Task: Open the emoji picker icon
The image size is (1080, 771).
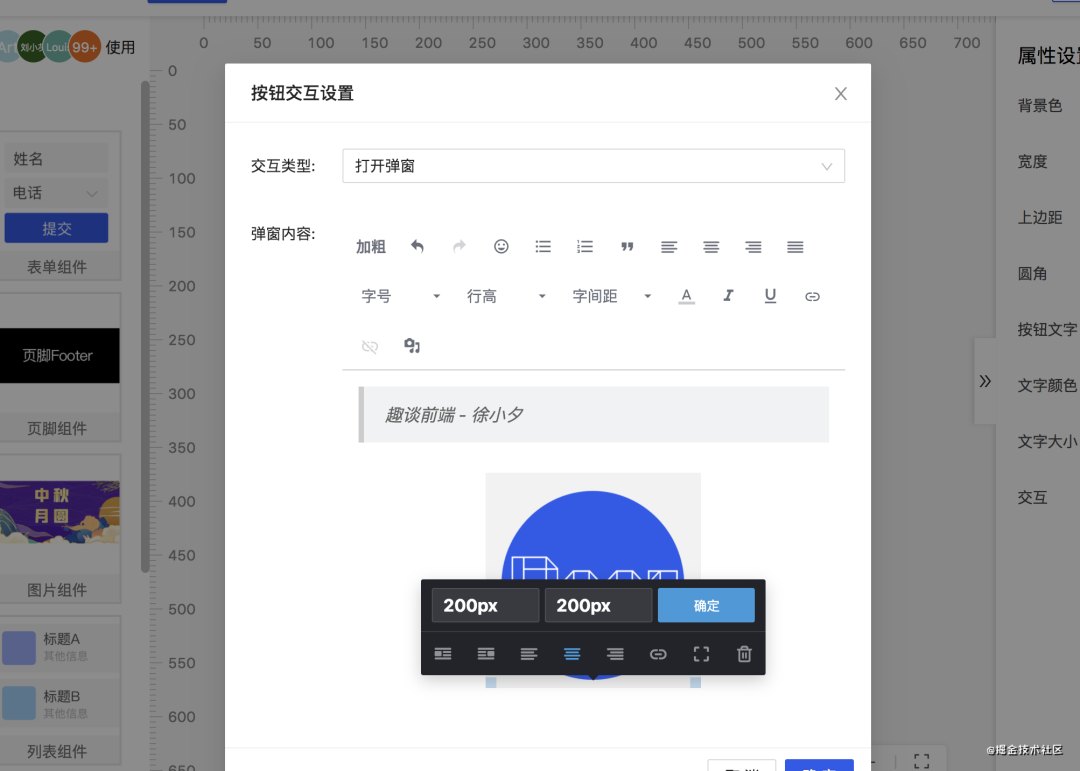Action: click(x=501, y=247)
